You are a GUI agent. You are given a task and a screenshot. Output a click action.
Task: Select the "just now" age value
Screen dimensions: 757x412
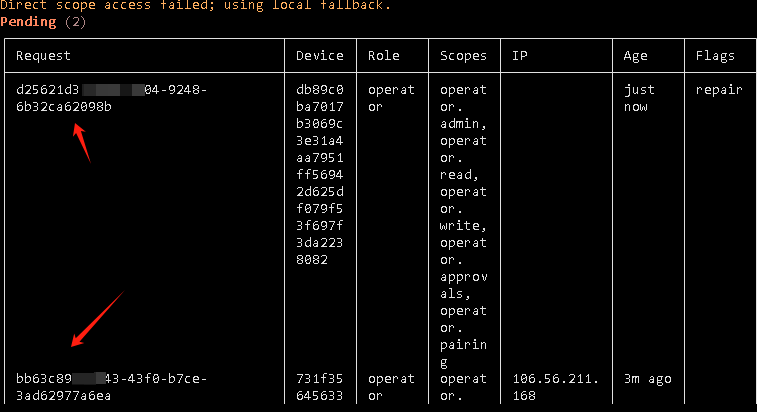(x=639, y=98)
